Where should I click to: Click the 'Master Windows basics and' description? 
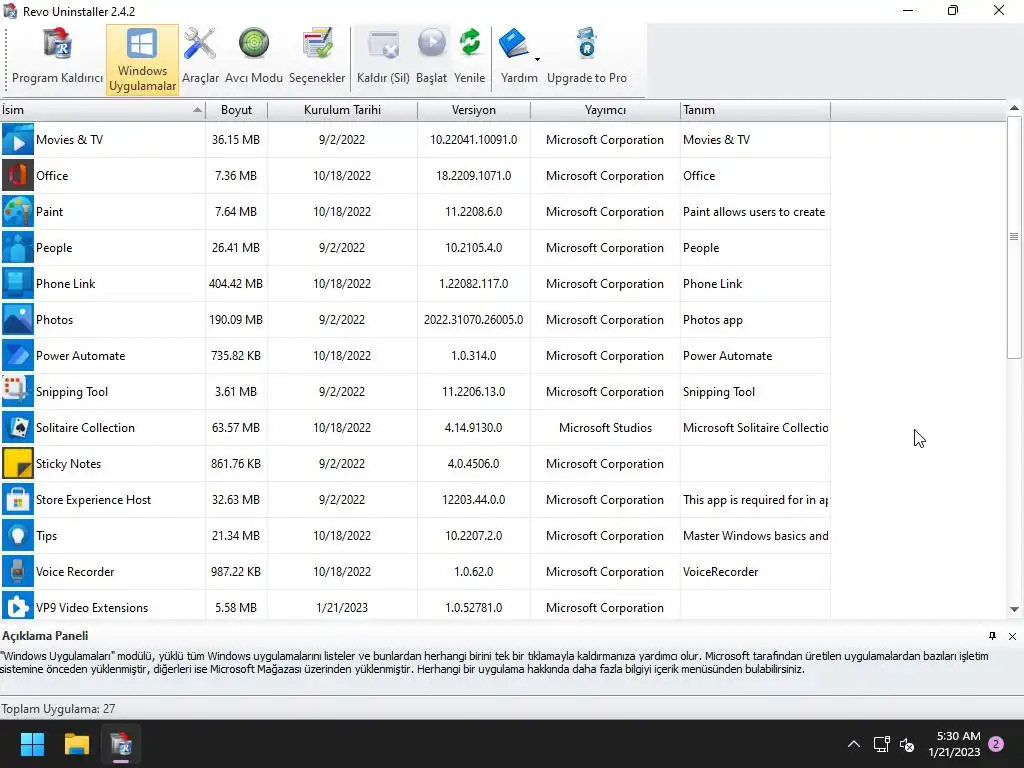[x=756, y=536]
